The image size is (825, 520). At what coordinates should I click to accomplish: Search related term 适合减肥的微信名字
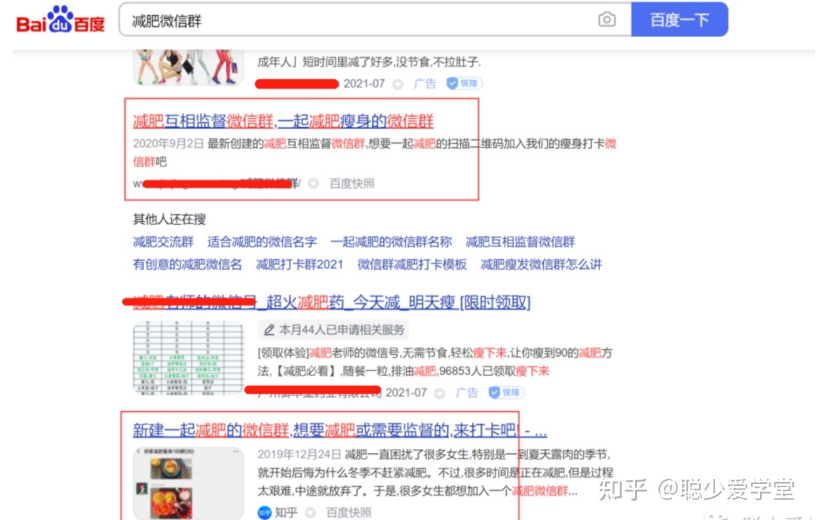pos(261,242)
